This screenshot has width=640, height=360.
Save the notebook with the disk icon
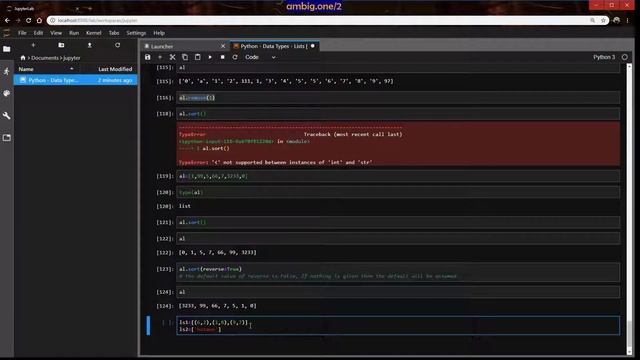pos(148,57)
